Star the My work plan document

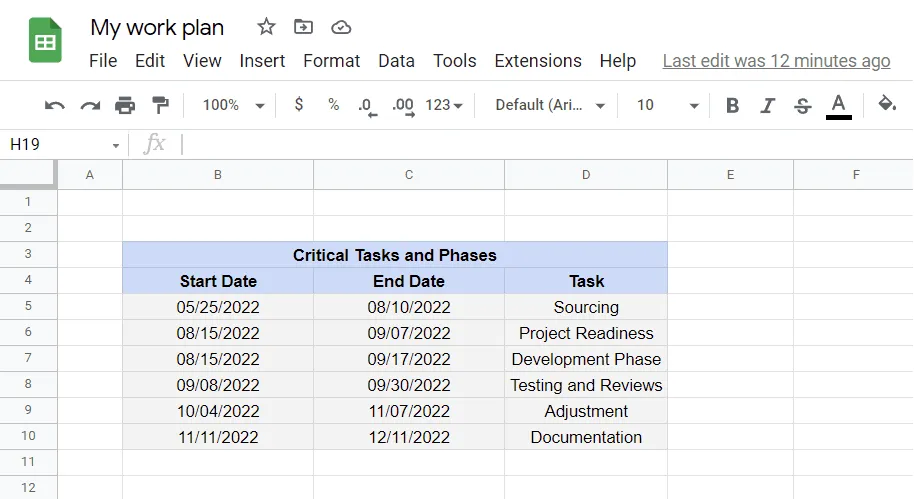266,27
